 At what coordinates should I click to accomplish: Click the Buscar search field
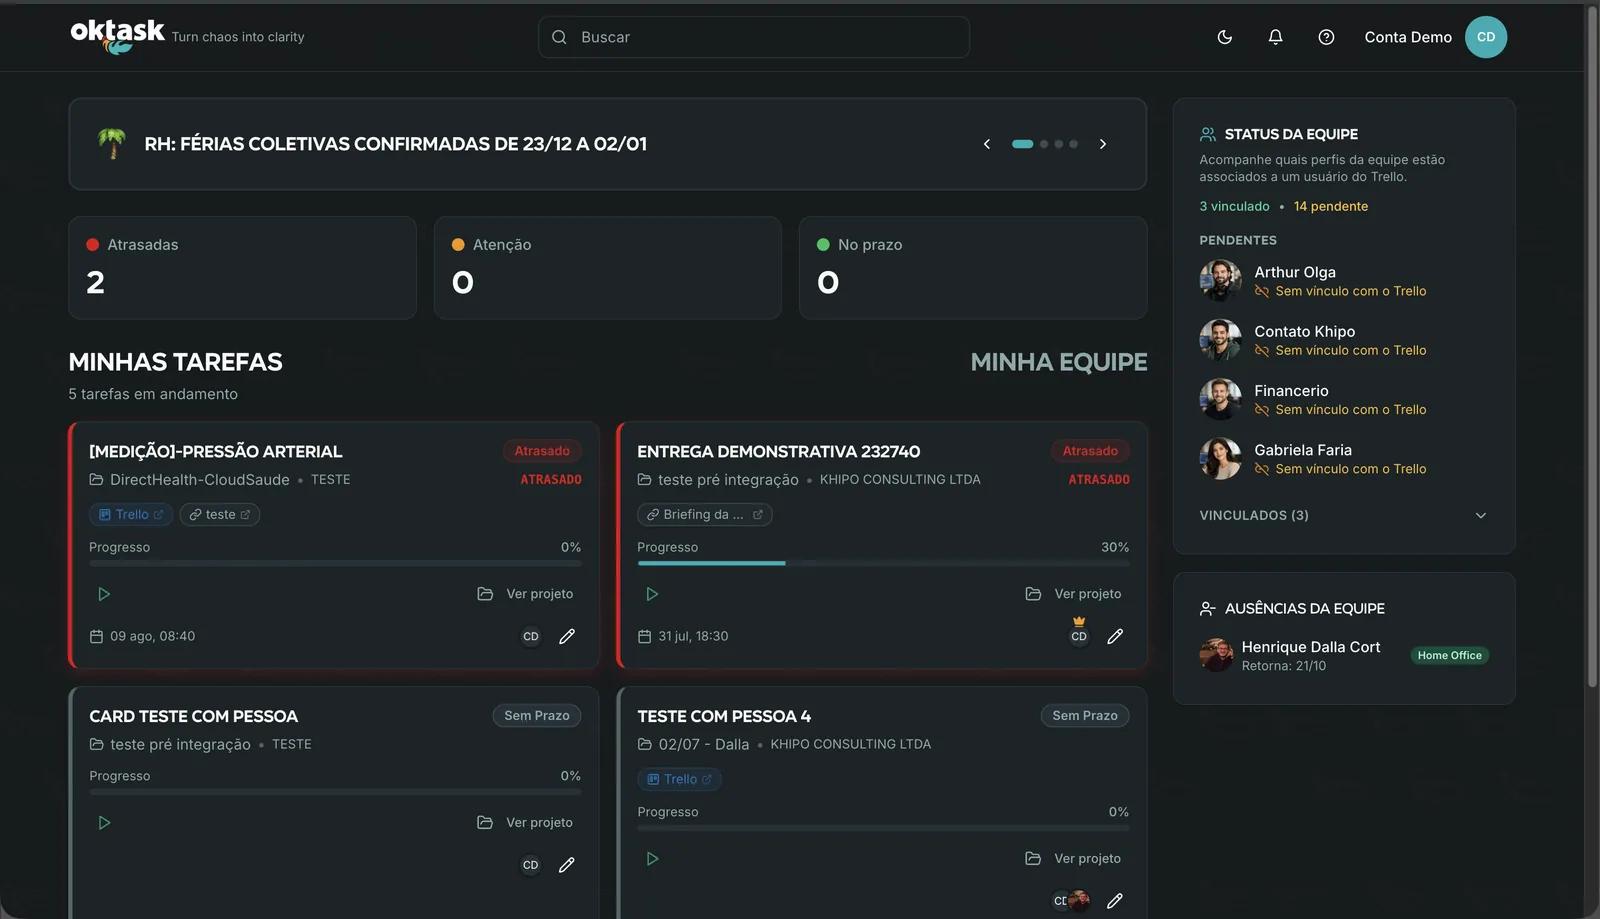click(x=754, y=37)
